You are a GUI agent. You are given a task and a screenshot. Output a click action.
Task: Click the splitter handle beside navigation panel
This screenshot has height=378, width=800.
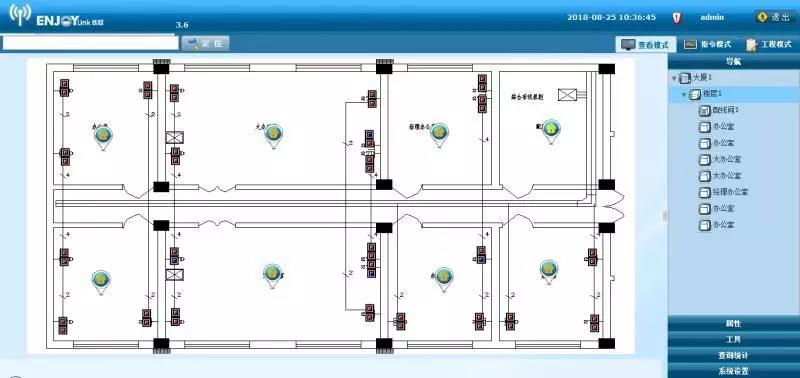click(664, 216)
